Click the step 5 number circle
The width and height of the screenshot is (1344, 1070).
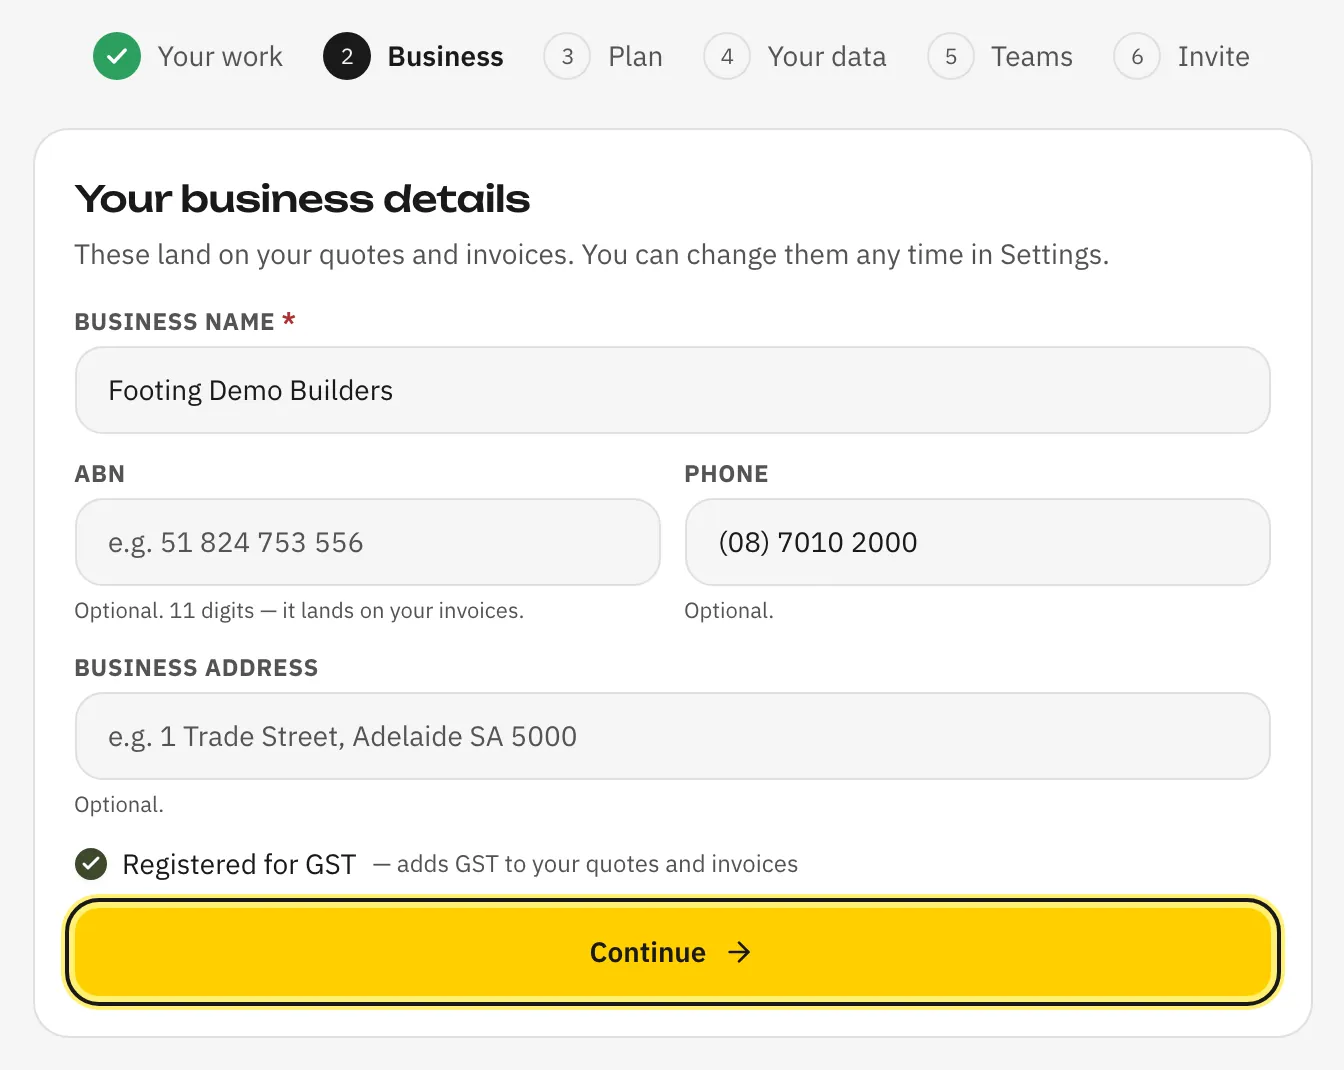(951, 56)
